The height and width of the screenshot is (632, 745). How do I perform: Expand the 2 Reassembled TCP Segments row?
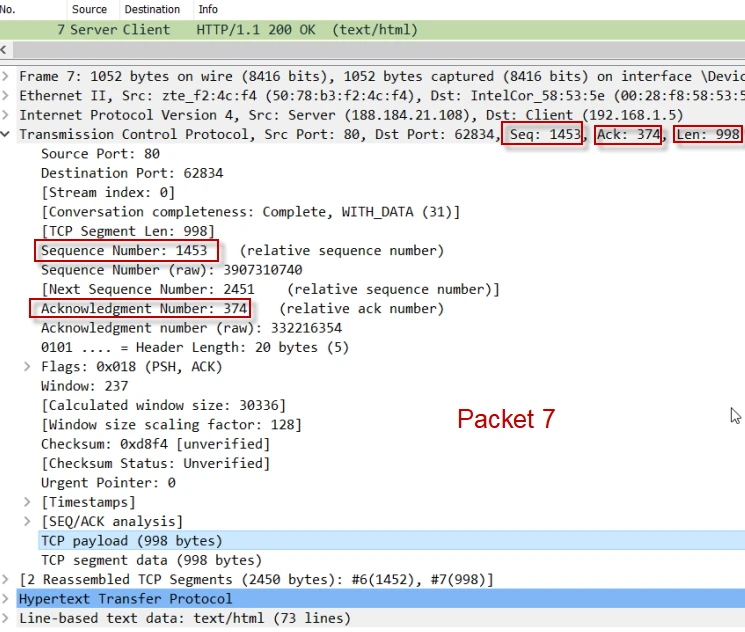coord(7,580)
